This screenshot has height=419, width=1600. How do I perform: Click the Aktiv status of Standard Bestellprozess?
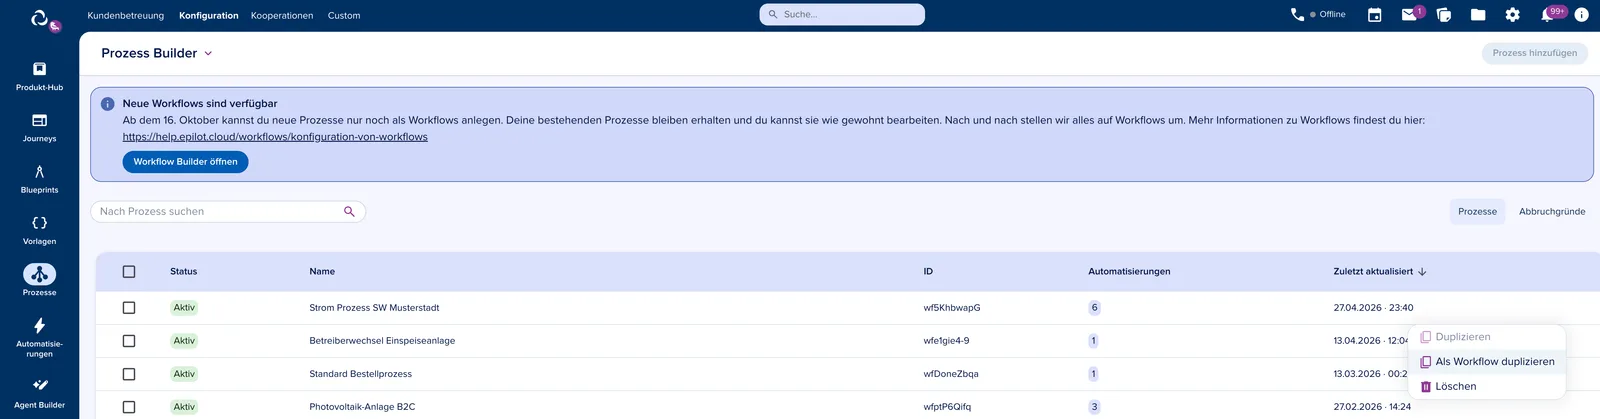[x=184, y=374]
